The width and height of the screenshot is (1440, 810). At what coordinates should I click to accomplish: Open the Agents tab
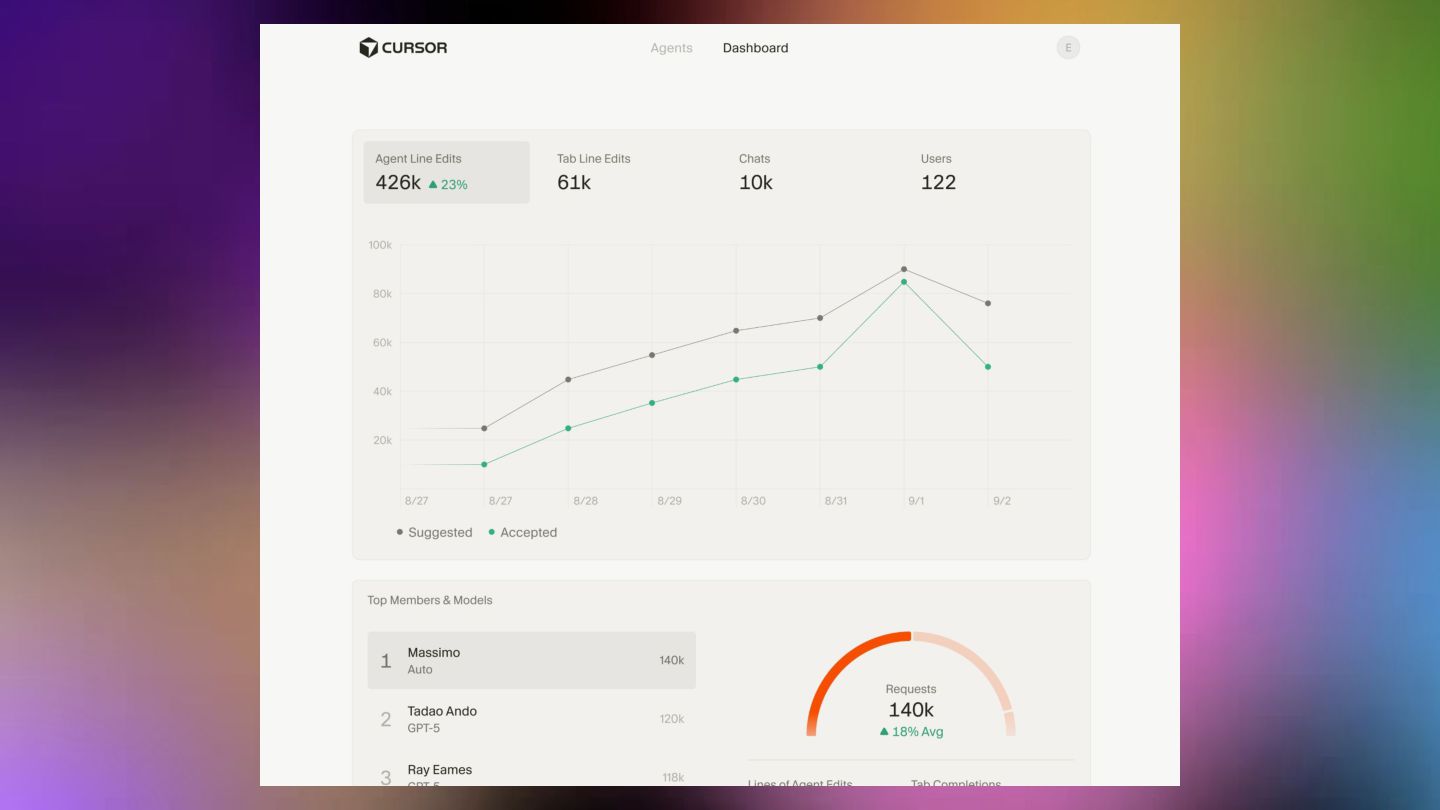point(671,48)
